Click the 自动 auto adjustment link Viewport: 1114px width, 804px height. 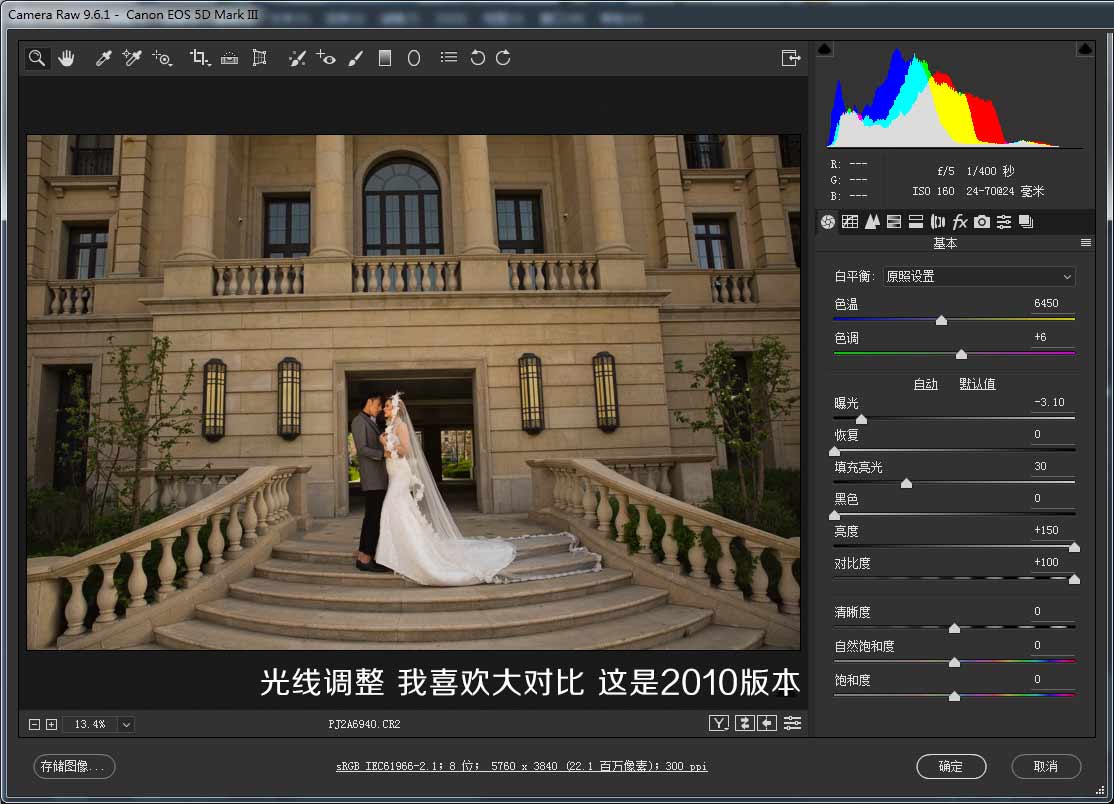926,383
